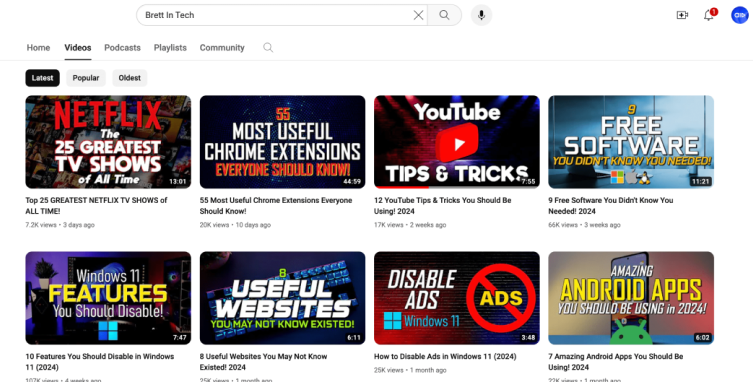The width and height of the screenshot is (753, 382).
Task: Open the Playlists tab
Action: (x=170, y=48)
